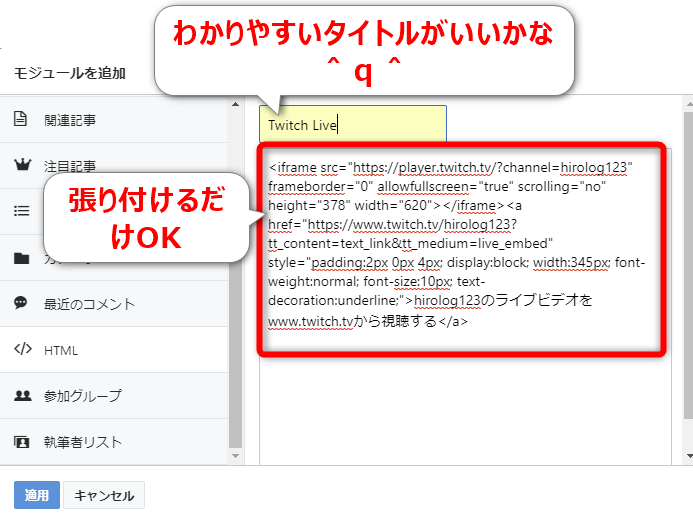The height and width of the screenshot is (514, 693).
Task: Click the module list scrollbar track
Action: click(236, 280)
